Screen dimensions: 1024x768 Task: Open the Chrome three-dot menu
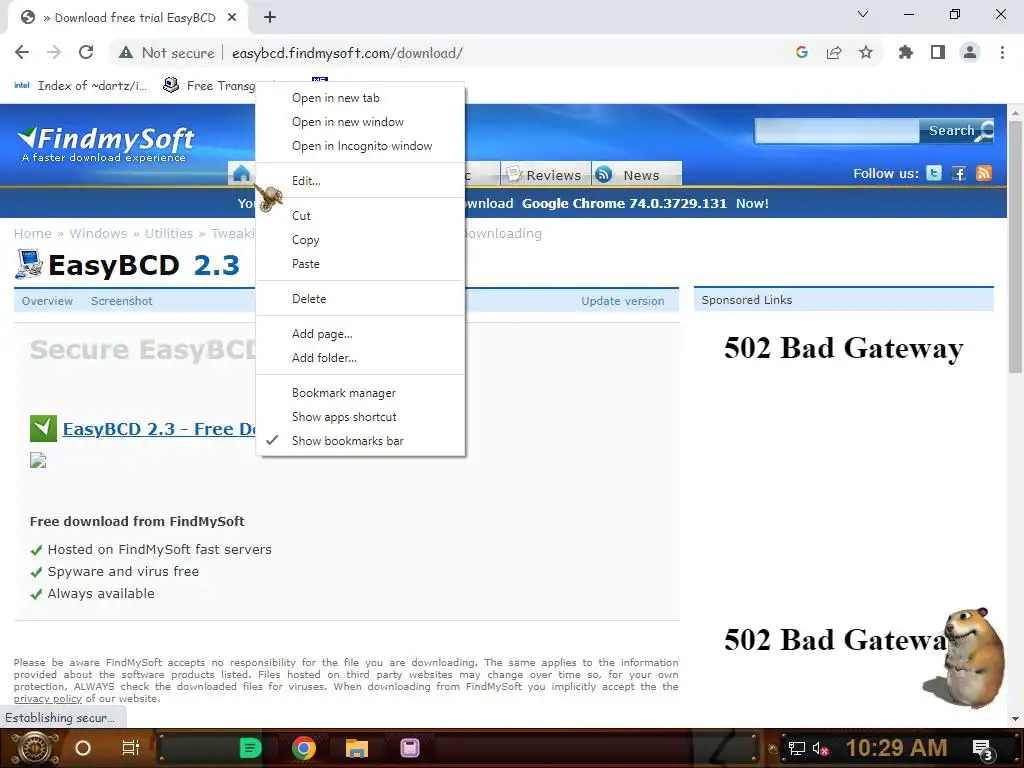coord(1002,53)
